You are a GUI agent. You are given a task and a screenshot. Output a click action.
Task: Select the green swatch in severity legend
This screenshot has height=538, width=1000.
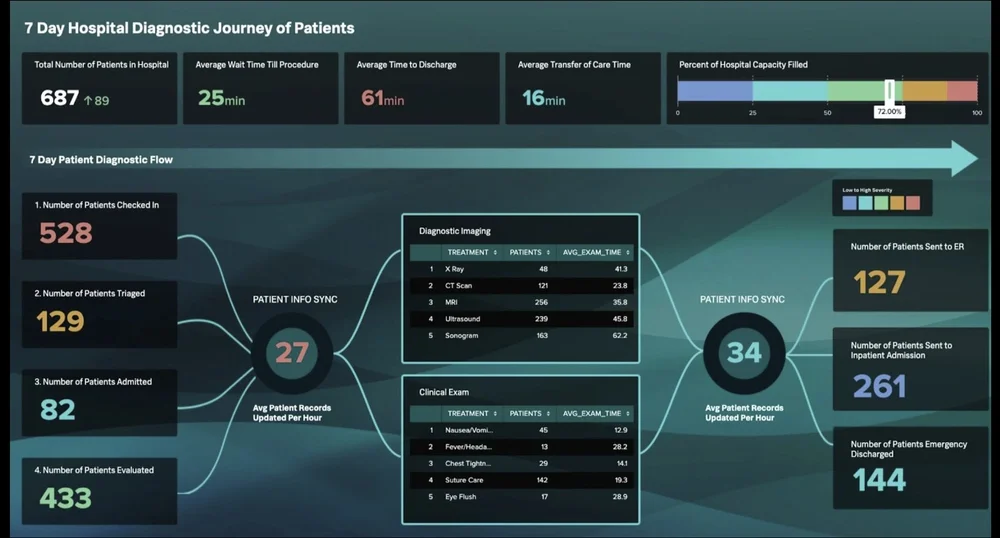coord(881,203)
